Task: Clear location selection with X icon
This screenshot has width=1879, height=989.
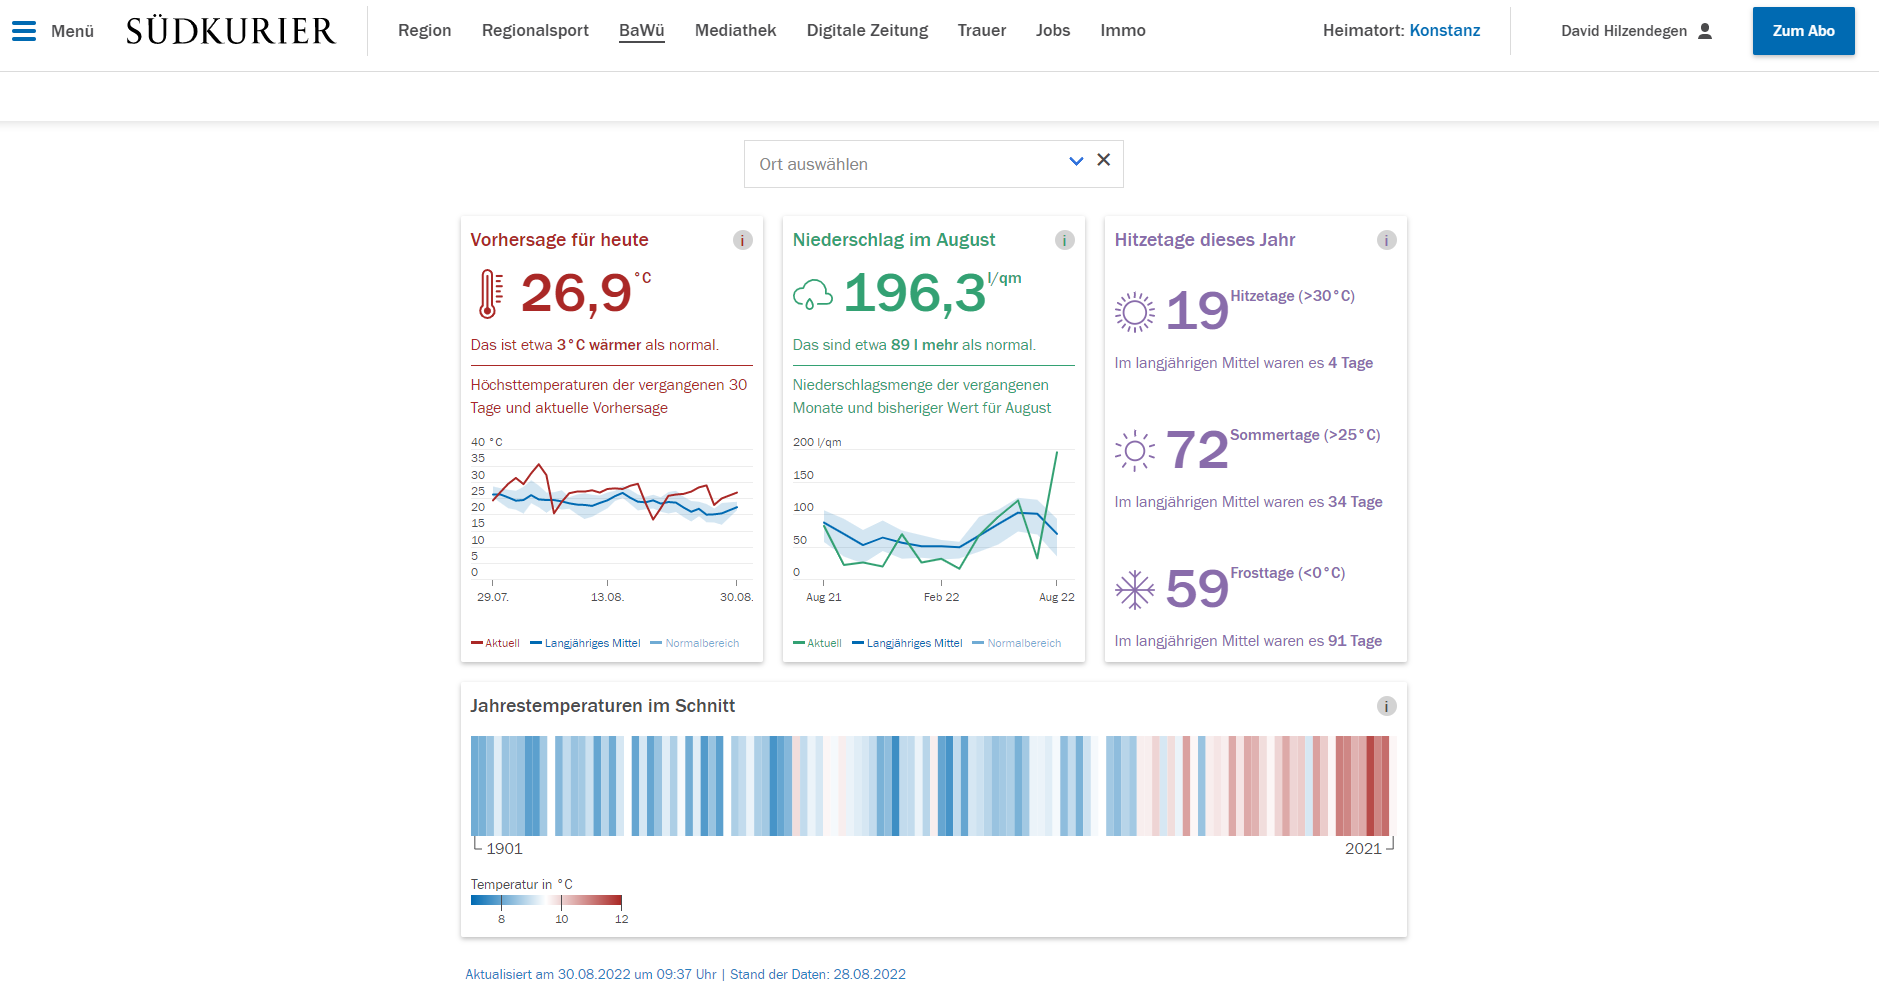Action: coord(1104,160)
